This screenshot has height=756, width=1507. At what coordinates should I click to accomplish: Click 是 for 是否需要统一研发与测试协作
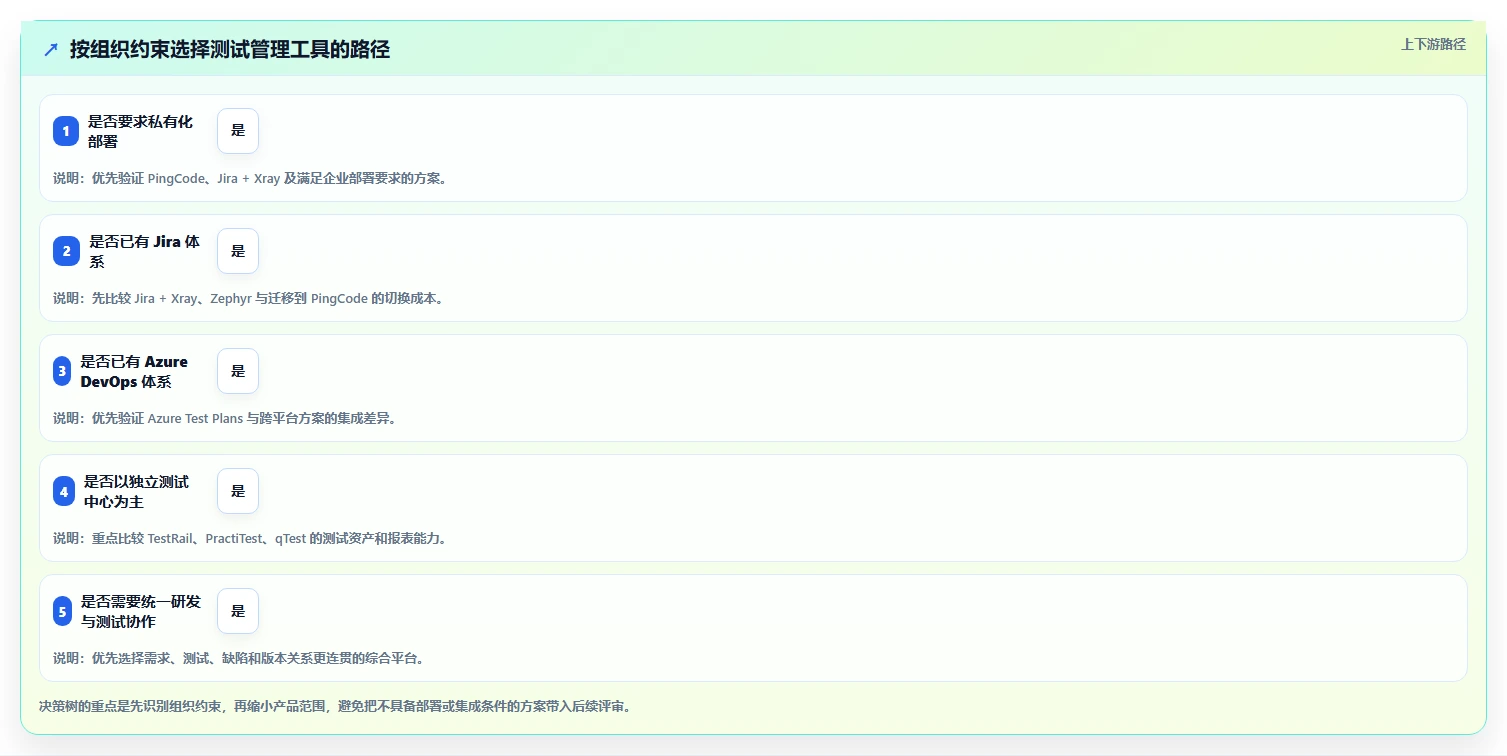238,611
